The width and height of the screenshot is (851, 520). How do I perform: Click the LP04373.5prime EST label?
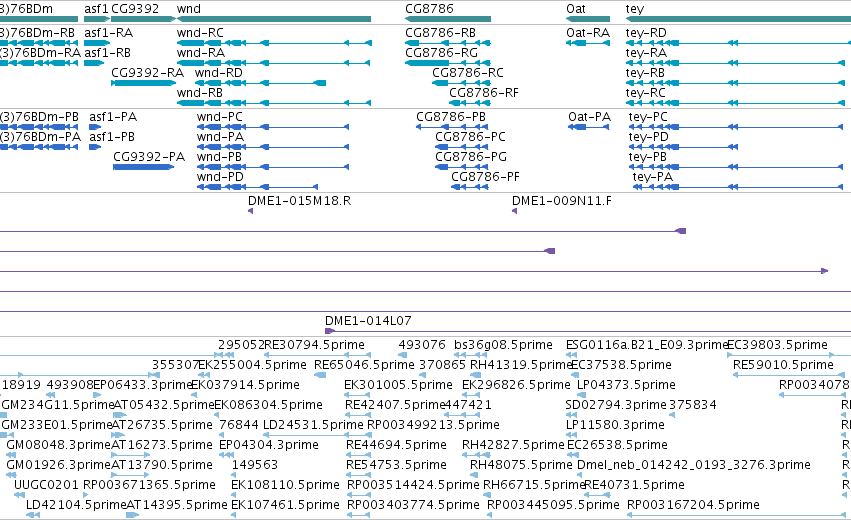click(x=626, y=385)
